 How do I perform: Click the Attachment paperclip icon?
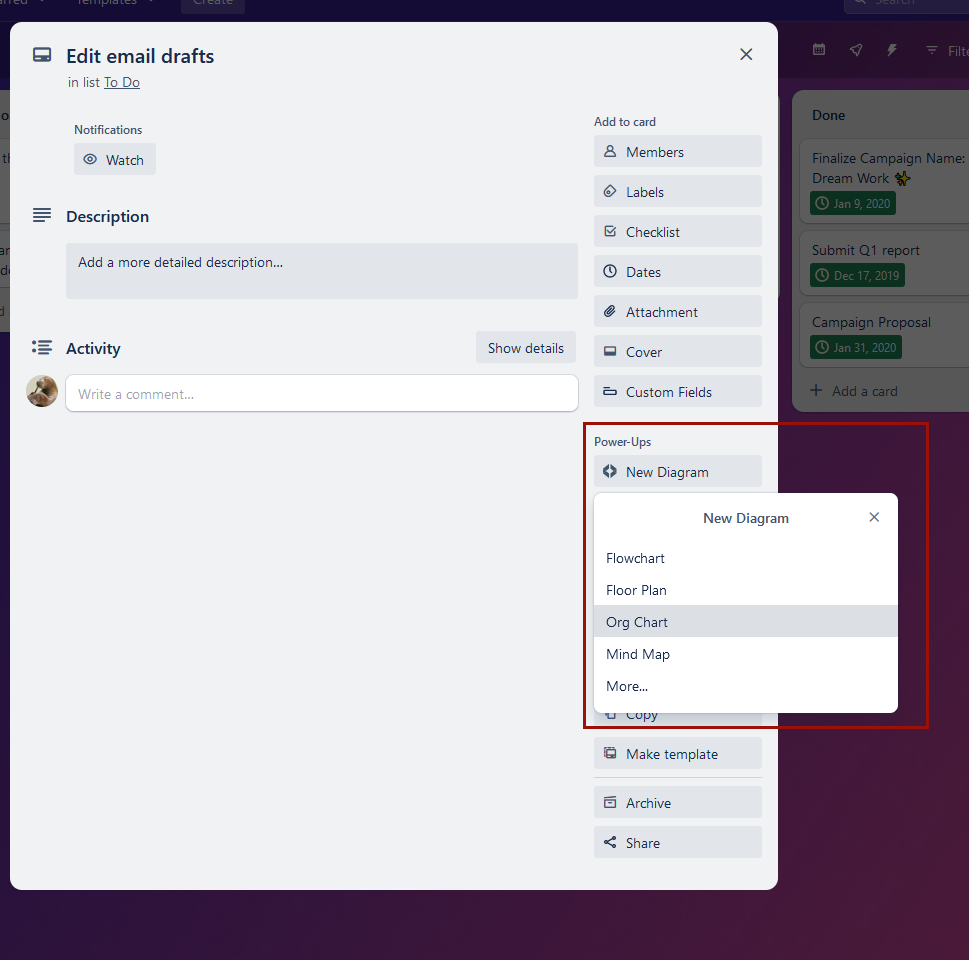(611, 311)
